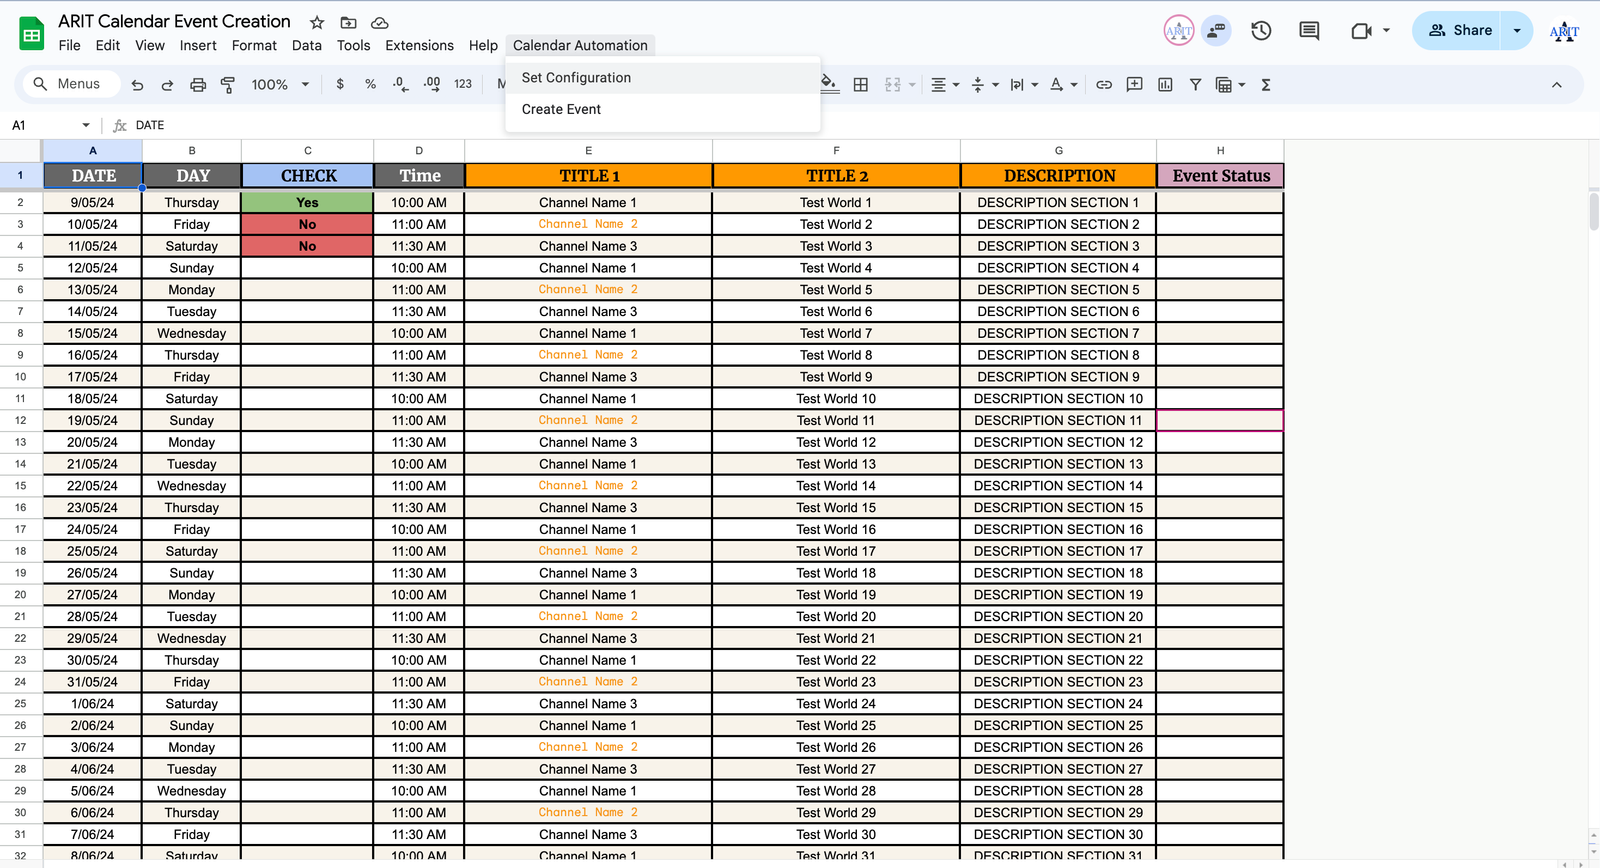The height and width of the screenshot is (868, 1600).
Task: Format as percent with the % icon
Action: [370, 85]
